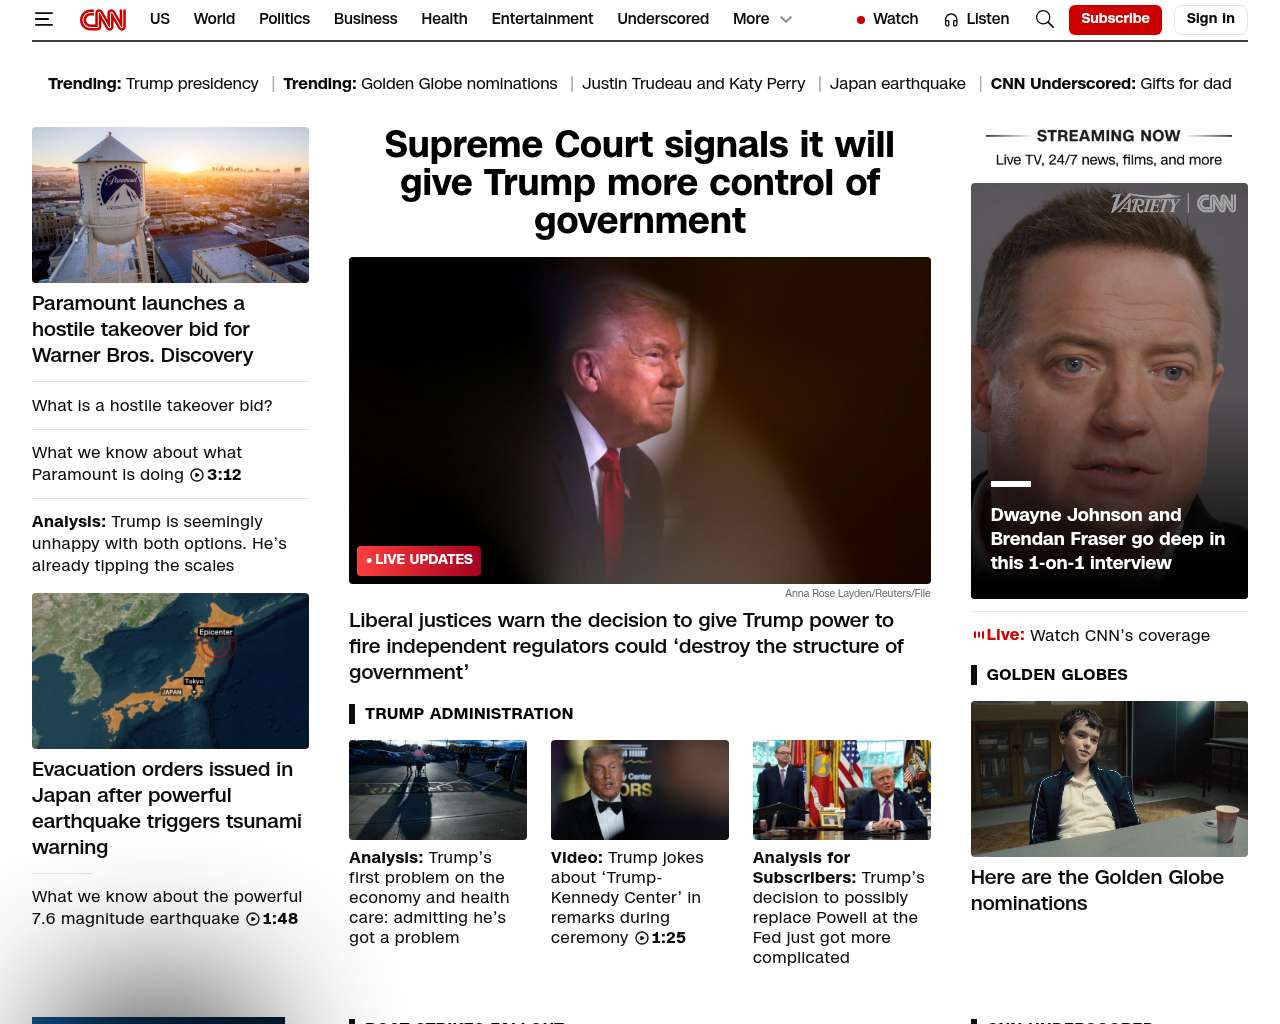This screenshot has width=1280, height=1024.
Task: Click the play icon beside 3:12
Action: click(x=197, y=475)
